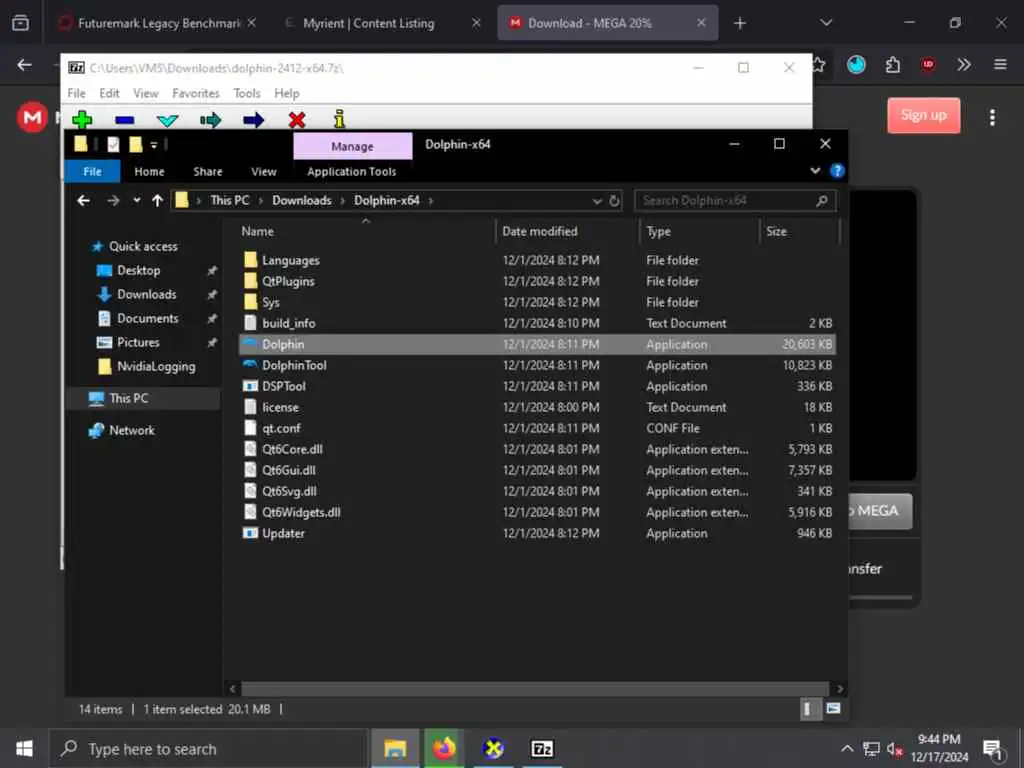Click the 7-Zip Test checkmark icon
The width and height of the screenshot is (1024, 768).
(167, 120)
